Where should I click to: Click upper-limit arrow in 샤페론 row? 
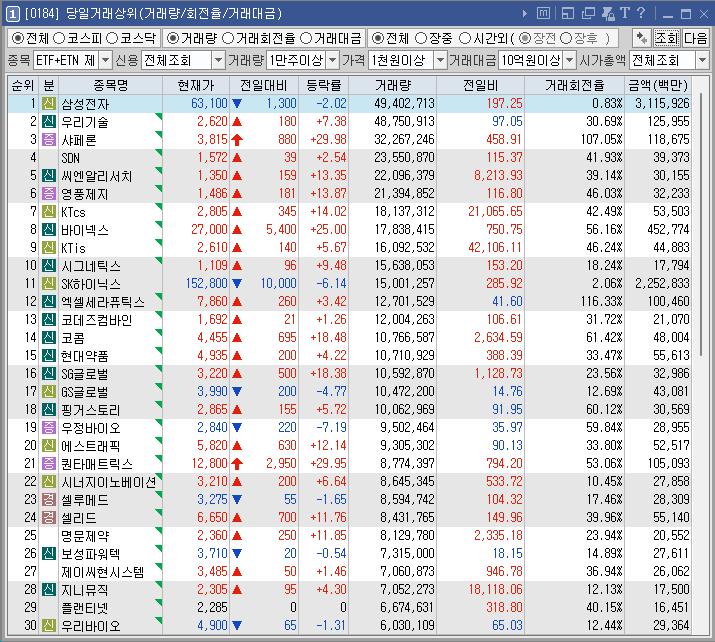click(237, 140)
